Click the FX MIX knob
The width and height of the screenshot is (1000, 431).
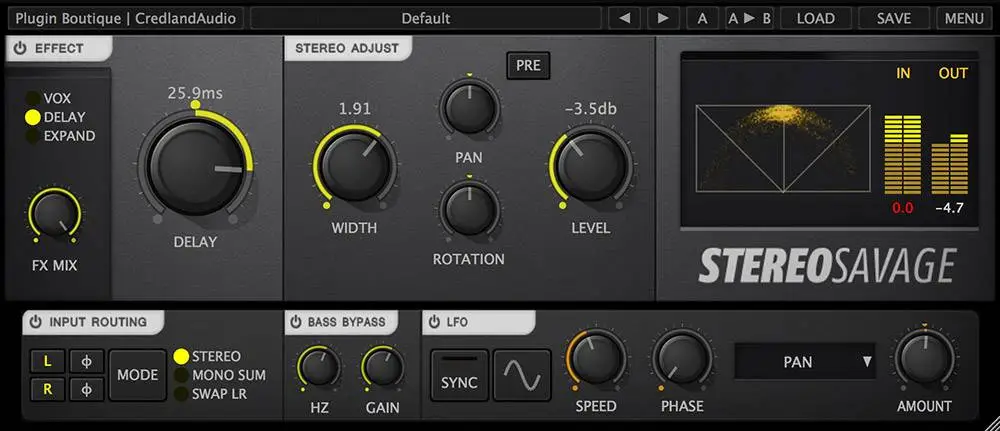[54, 215]
